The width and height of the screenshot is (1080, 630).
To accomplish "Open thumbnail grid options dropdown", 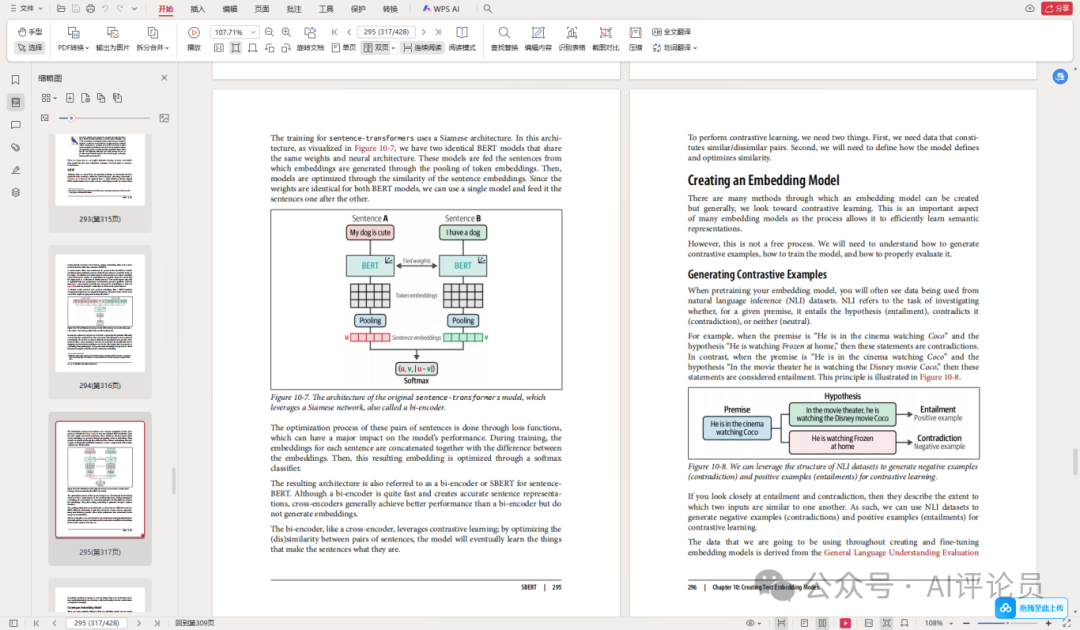I will [x=48, y=98].
